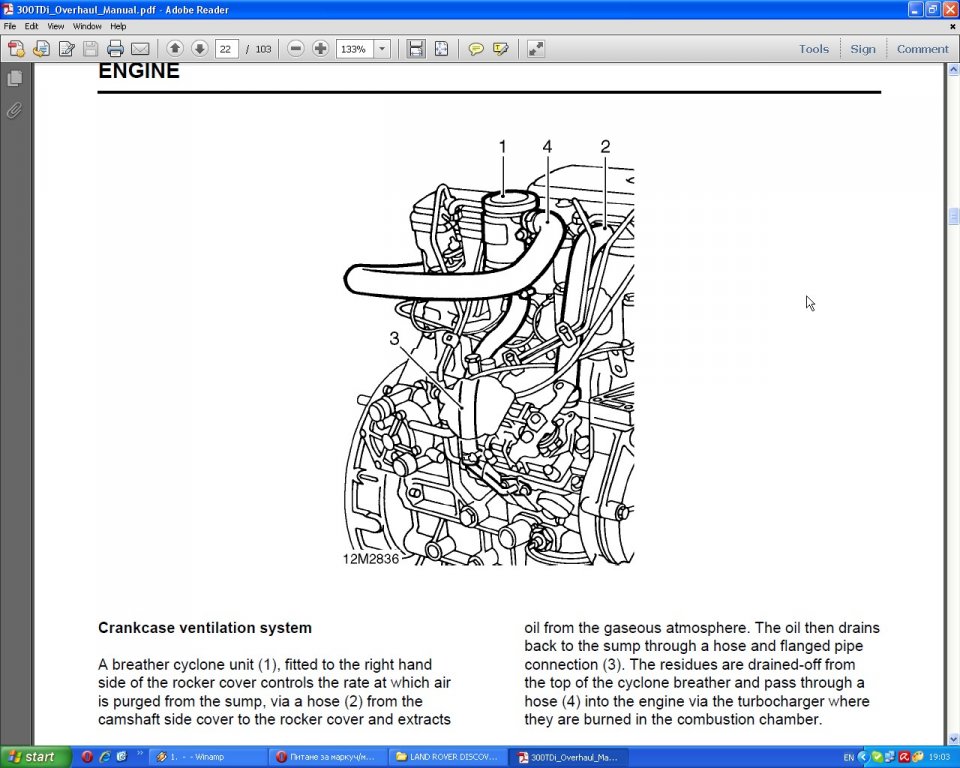Open the attachments paperclip panel

pyautogui.click(x=15, y=110)
